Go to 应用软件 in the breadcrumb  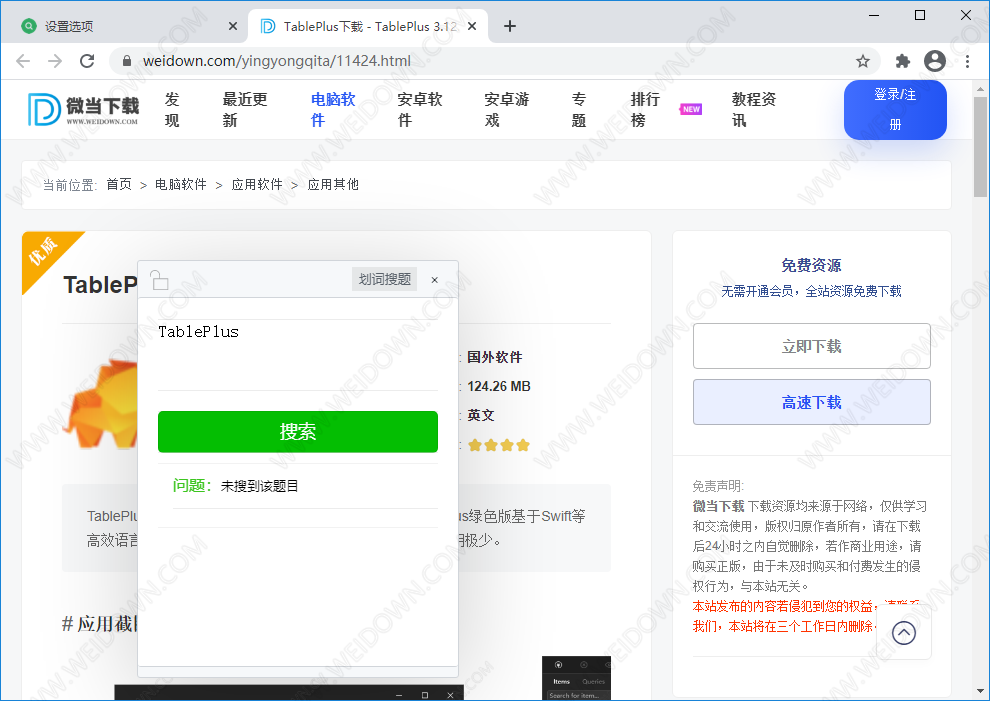point(256,184)
